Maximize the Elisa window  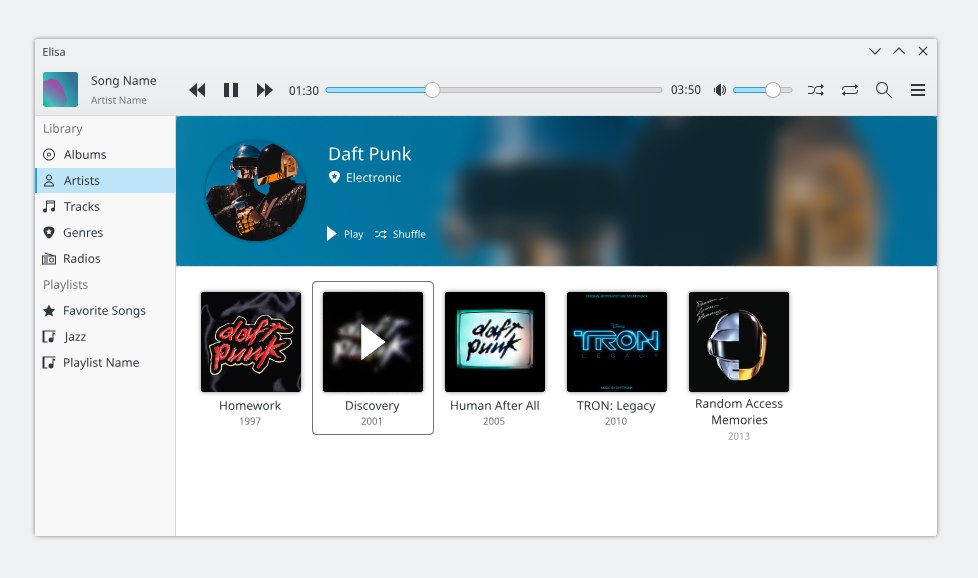point(899,51)
